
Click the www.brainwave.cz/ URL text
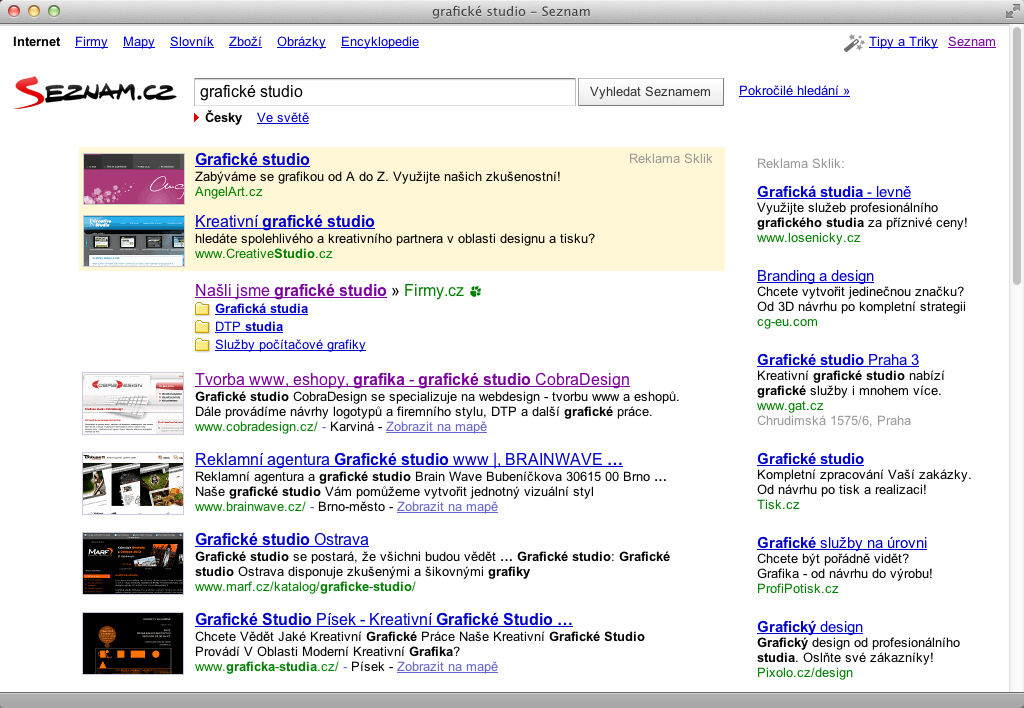click(250, 507)
